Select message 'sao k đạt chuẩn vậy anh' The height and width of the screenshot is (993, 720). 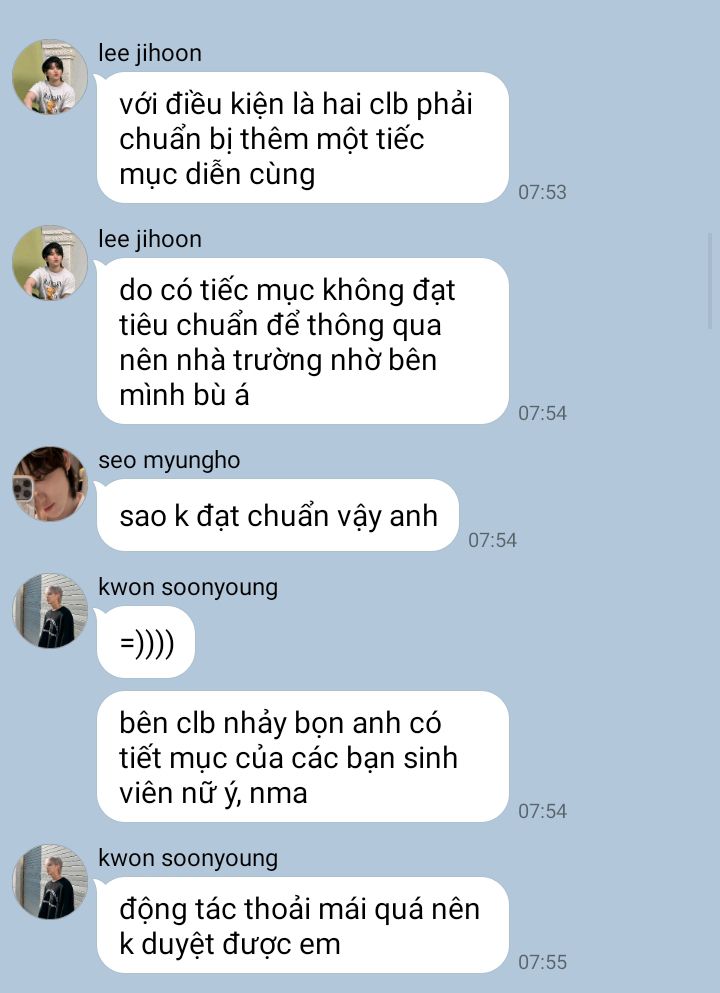277,515
